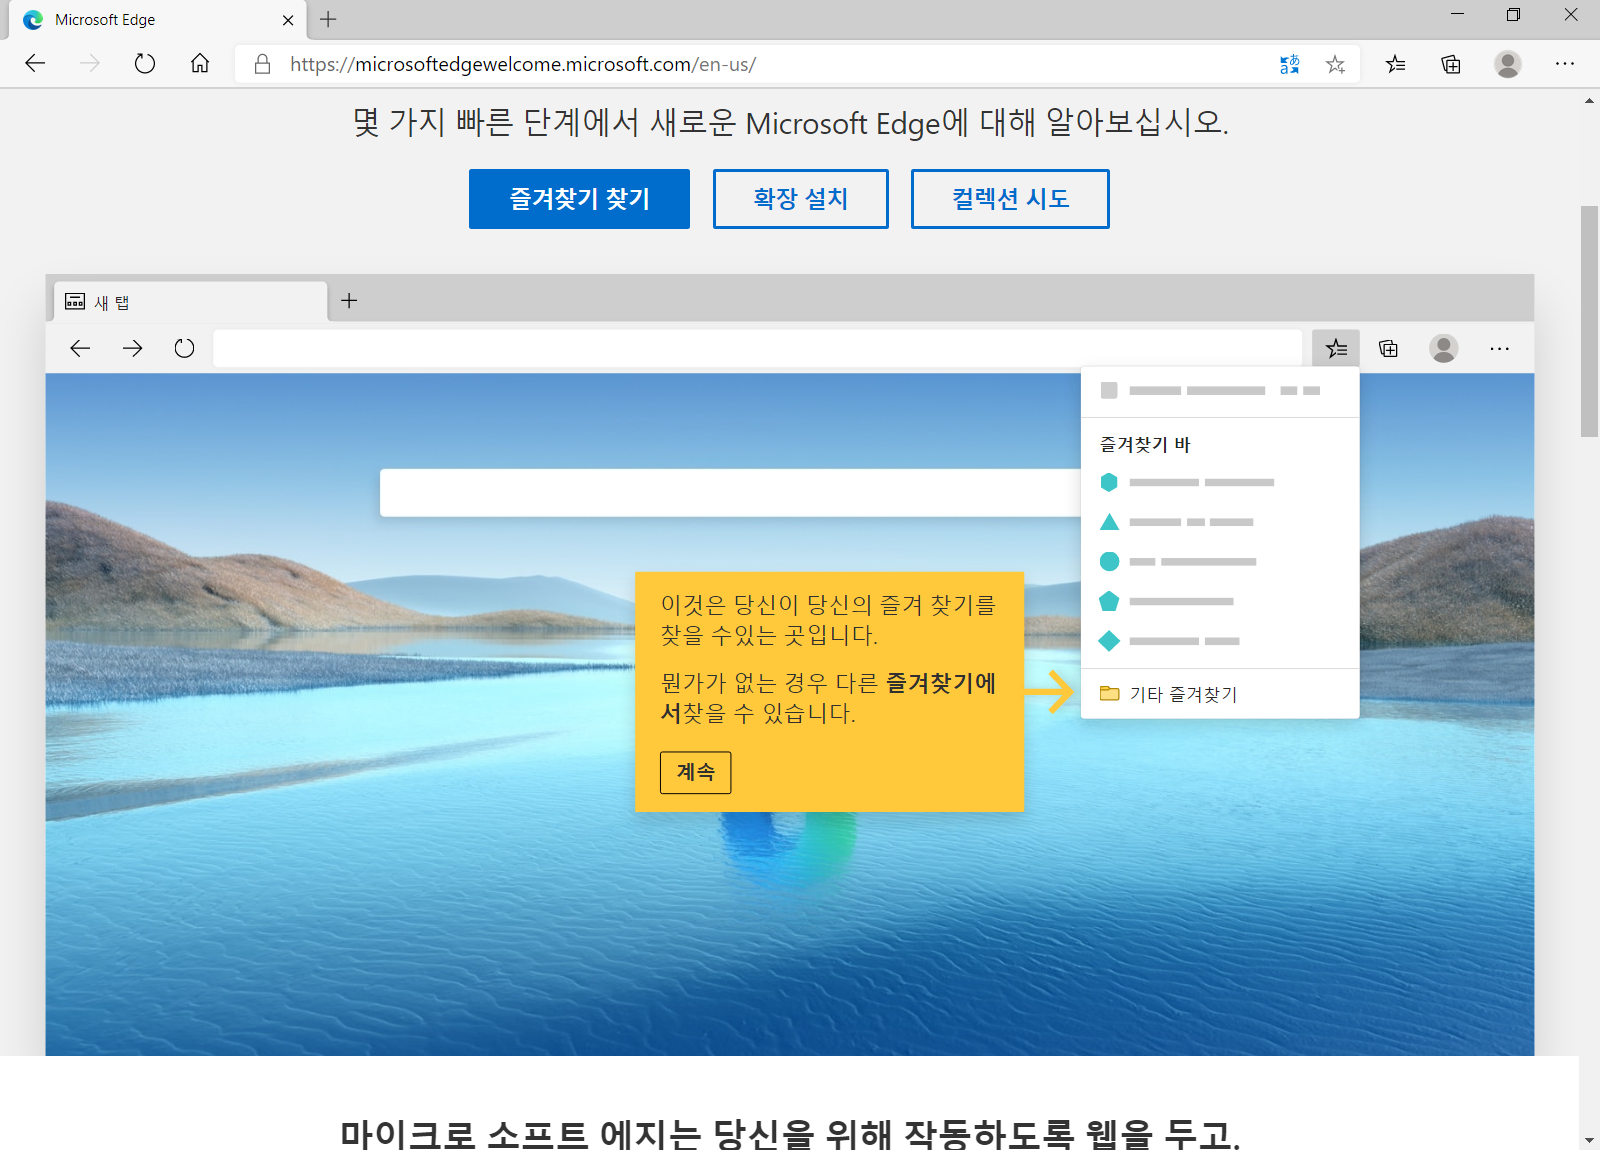Viewport: 1600px width, 1150px height.
Task: Click the 즐겨찾기 찾기 button
Action: (x=579, y=199)
